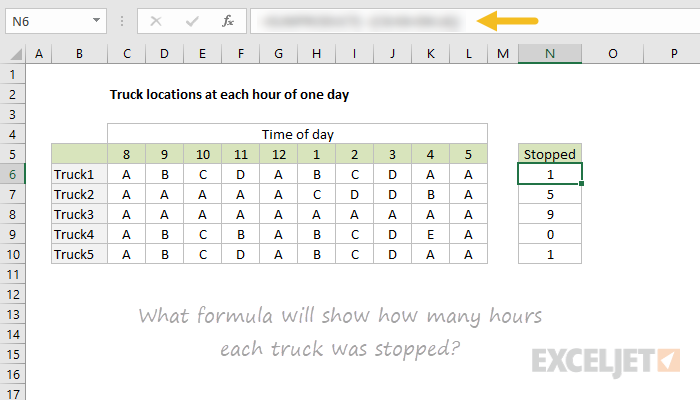Select the Truck1 row label cell
The width and height of the screenshot is (700, 400).
coord(79,174)
